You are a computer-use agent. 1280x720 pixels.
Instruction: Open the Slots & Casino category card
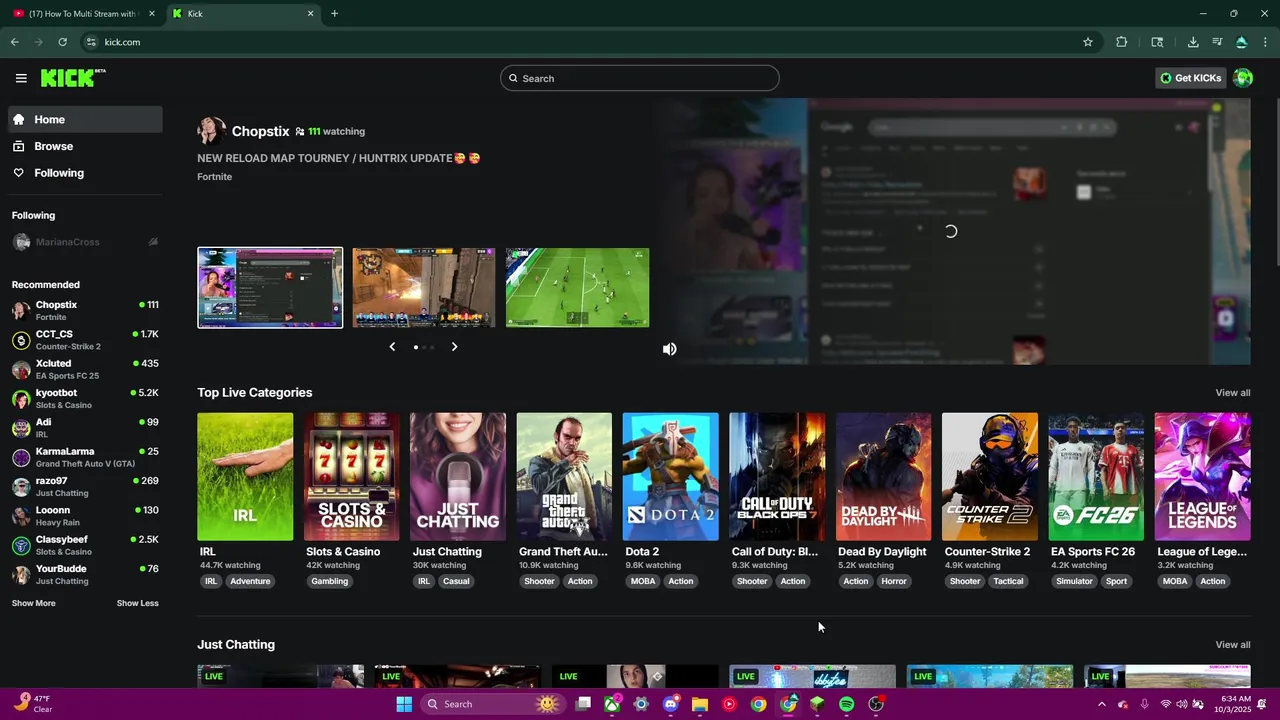351,477
